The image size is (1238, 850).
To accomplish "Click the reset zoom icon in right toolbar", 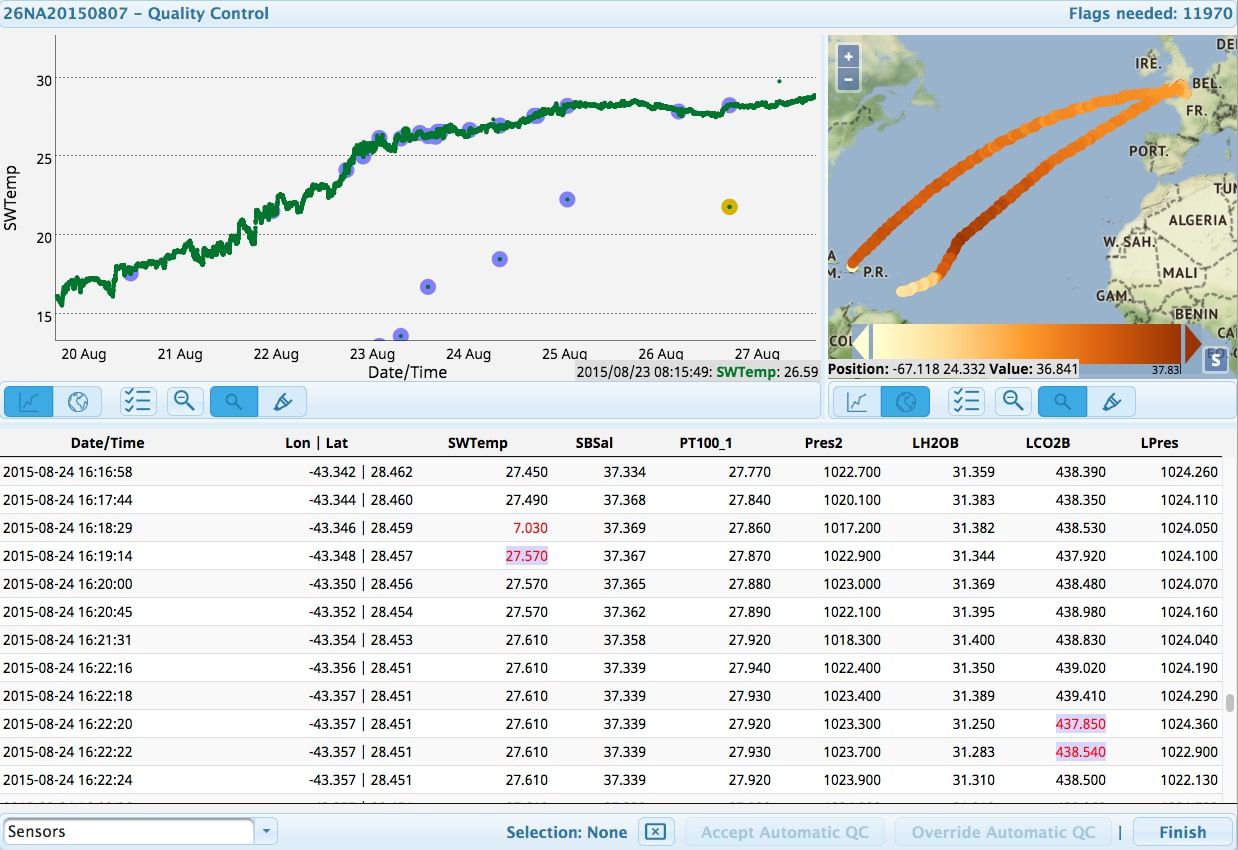I will (x=1013, y=402).
